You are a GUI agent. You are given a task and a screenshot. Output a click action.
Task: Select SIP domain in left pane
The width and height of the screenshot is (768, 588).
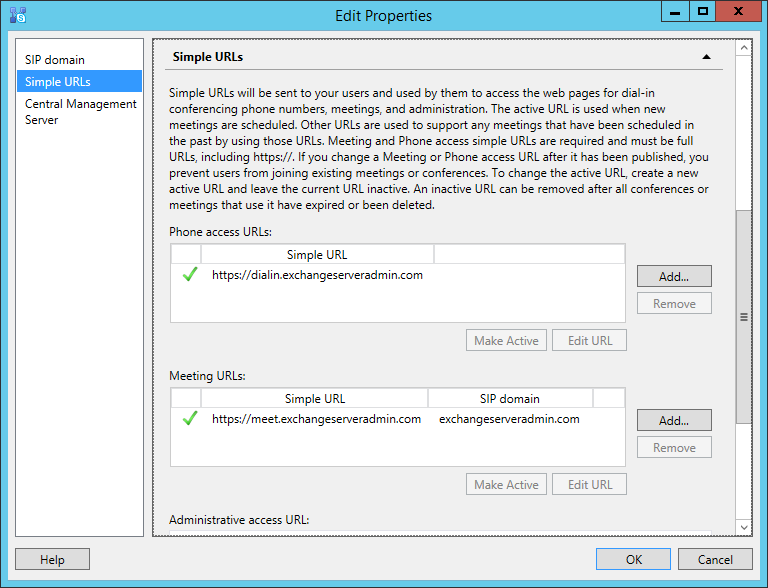coord(55,60)
